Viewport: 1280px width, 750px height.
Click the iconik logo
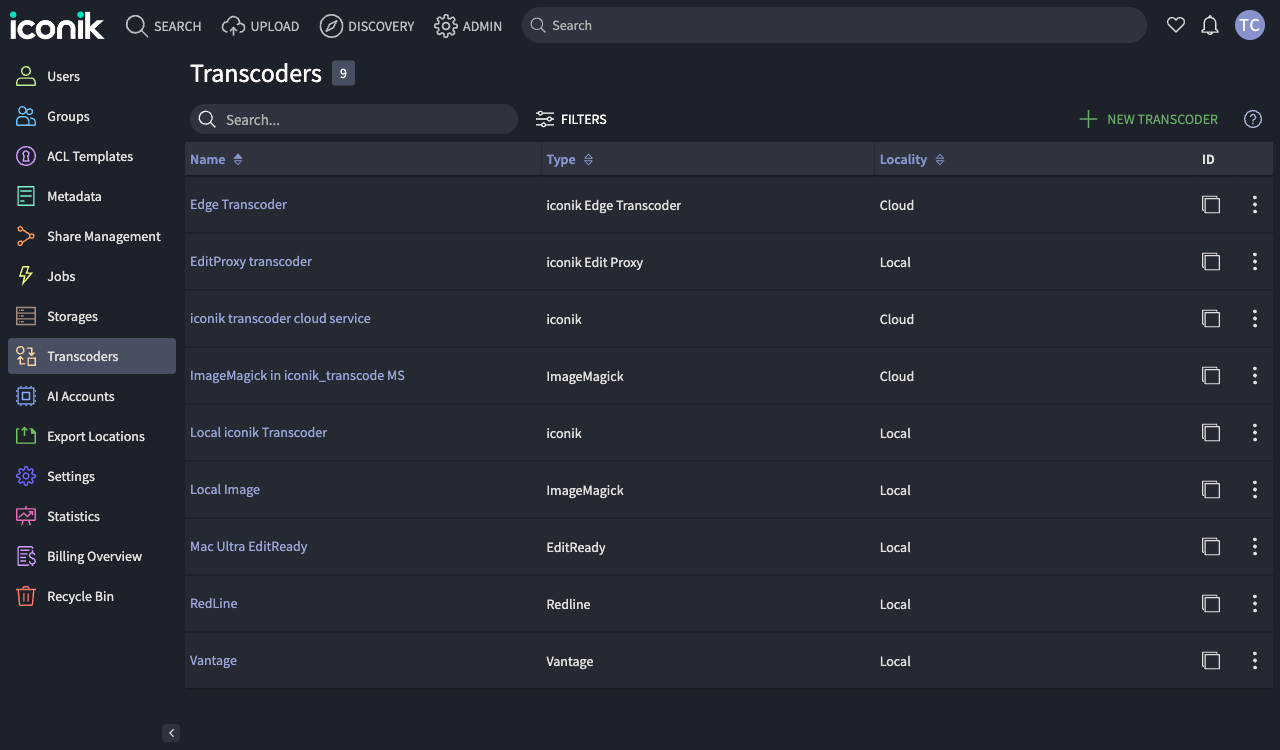coord(57,26)
